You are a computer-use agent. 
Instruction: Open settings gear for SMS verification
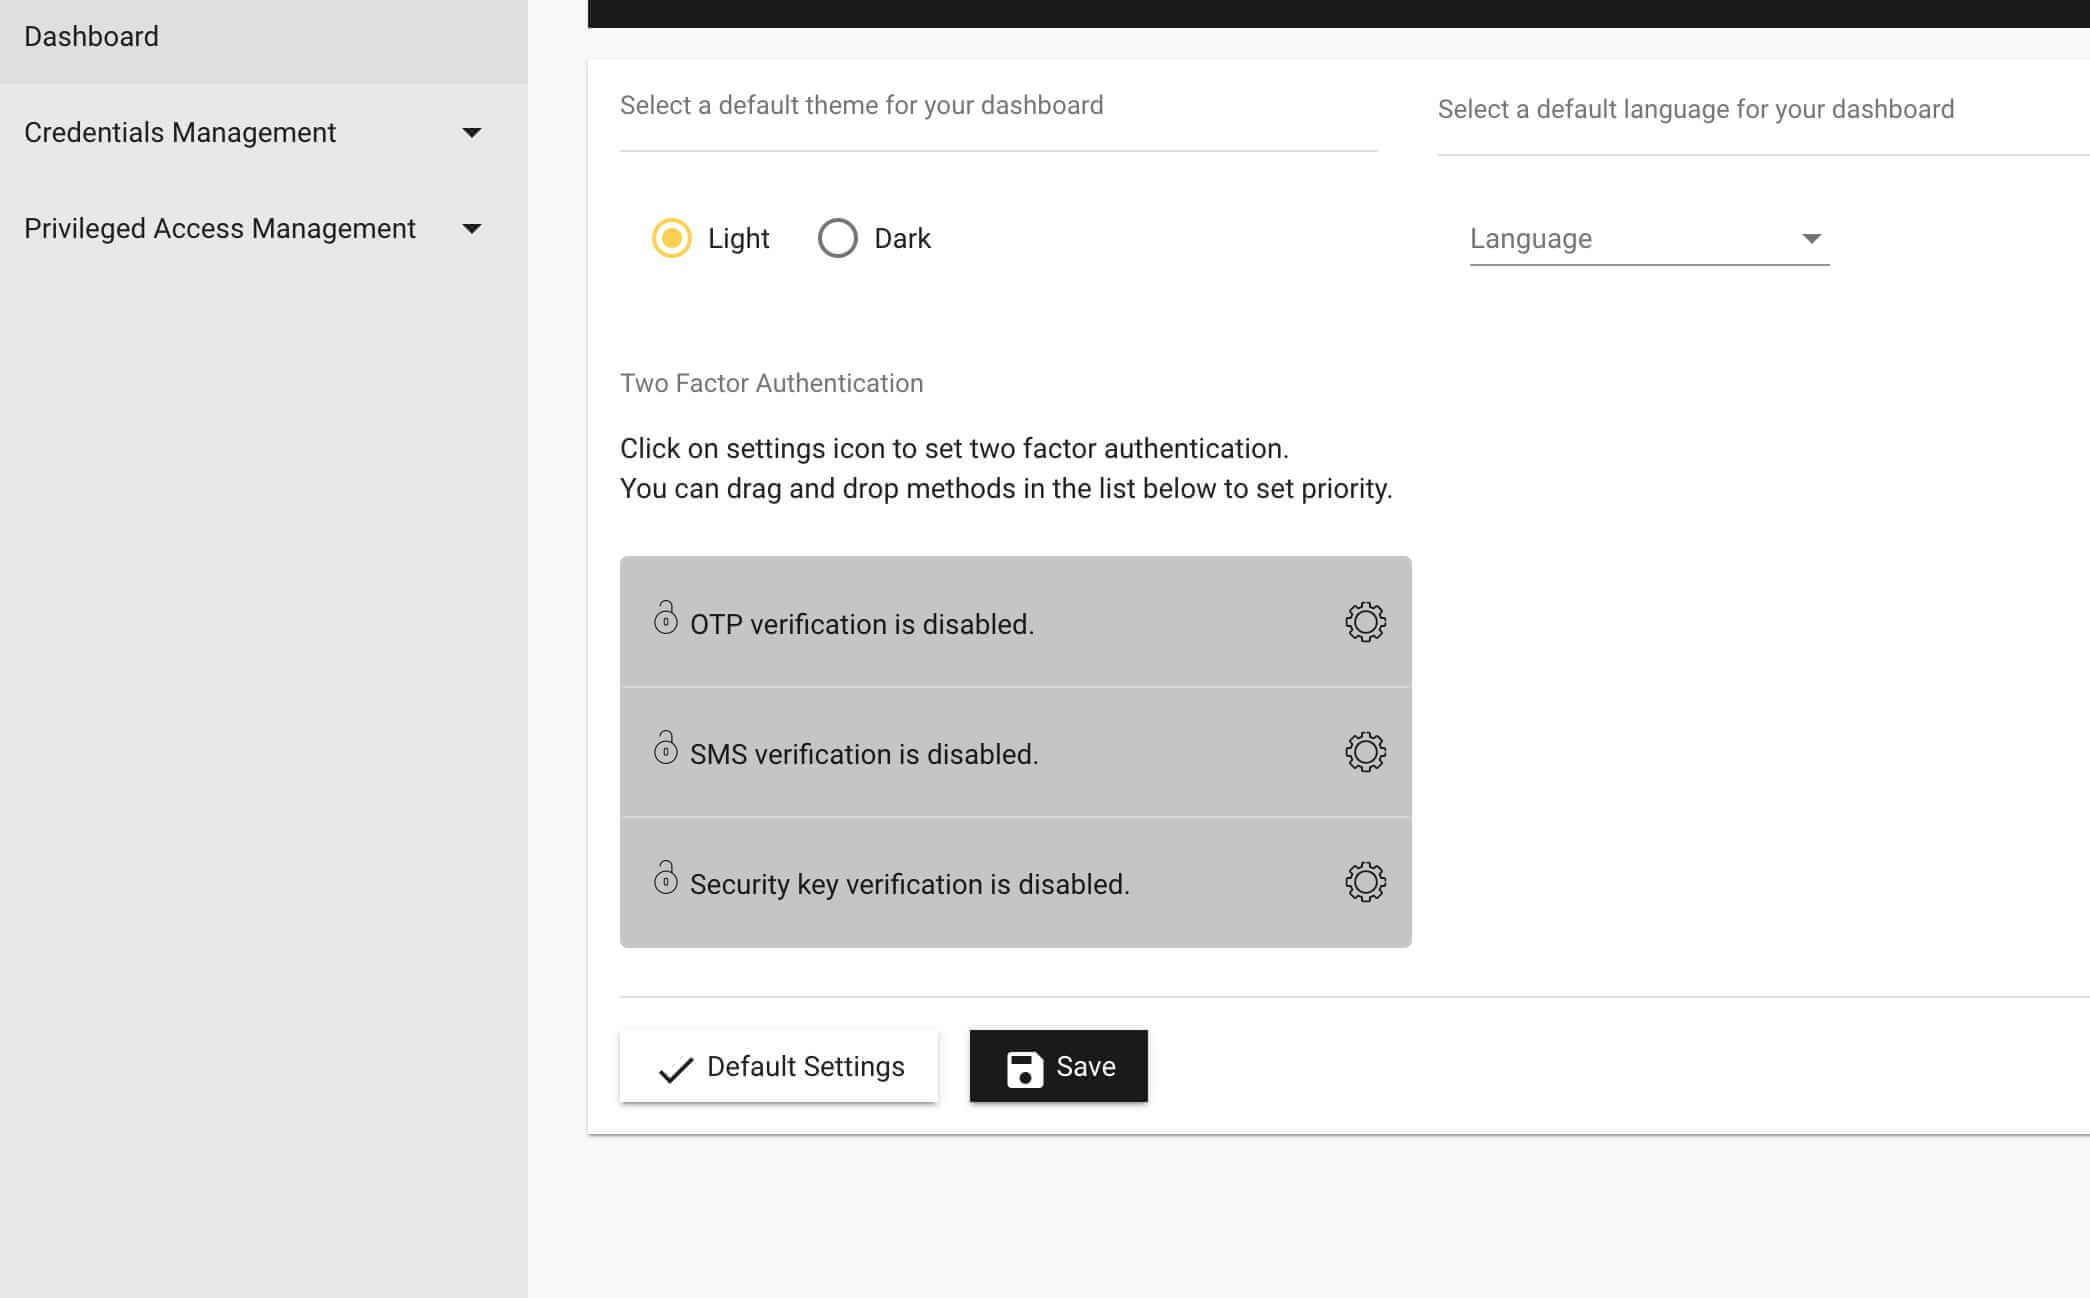coord(1365,752)
